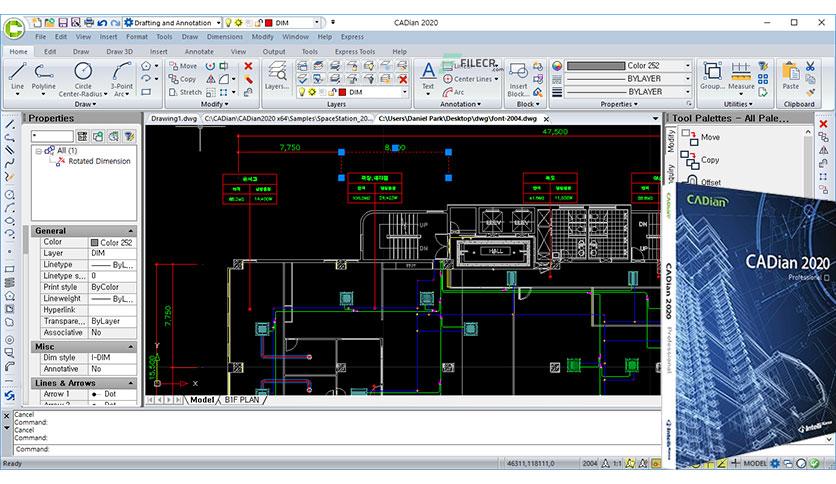
Task: Select the Line drawing tool
Action: [17, 76]
